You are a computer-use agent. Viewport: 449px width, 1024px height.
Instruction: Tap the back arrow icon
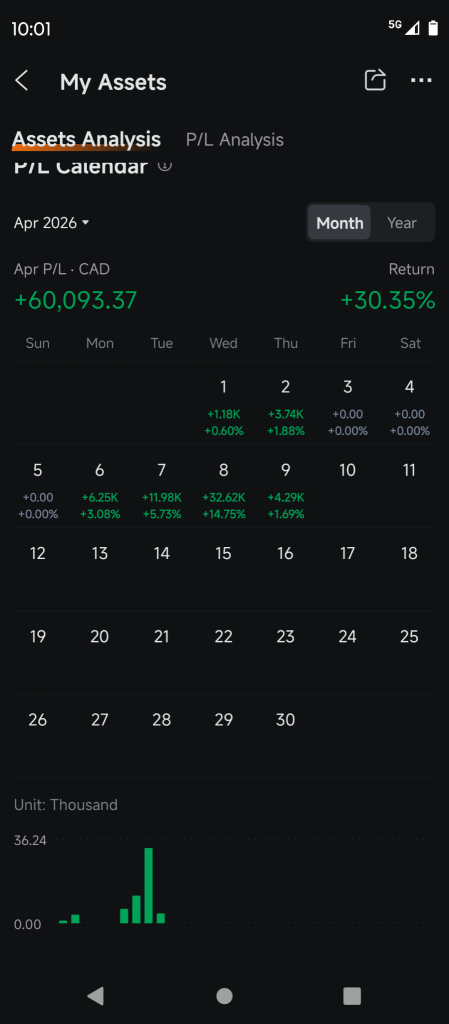(22, 82)
